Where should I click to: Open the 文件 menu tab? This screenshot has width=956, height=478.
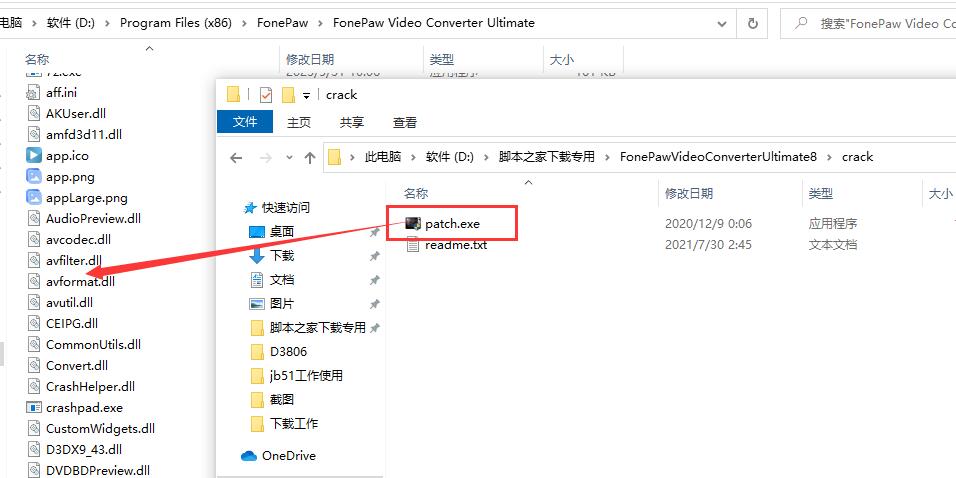(245, 122)
